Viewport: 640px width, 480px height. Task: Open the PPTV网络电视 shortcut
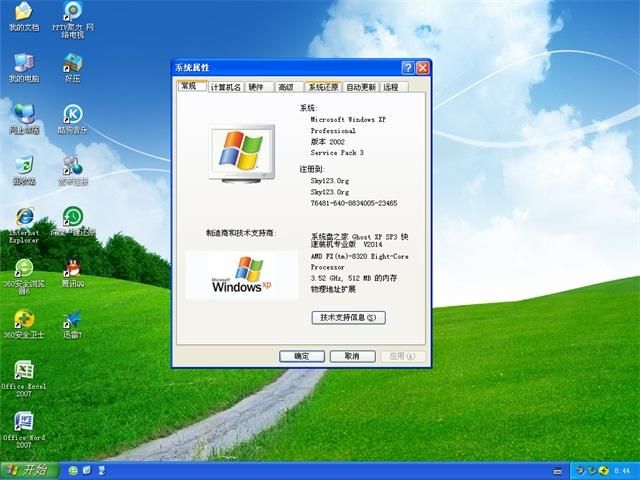73,20
